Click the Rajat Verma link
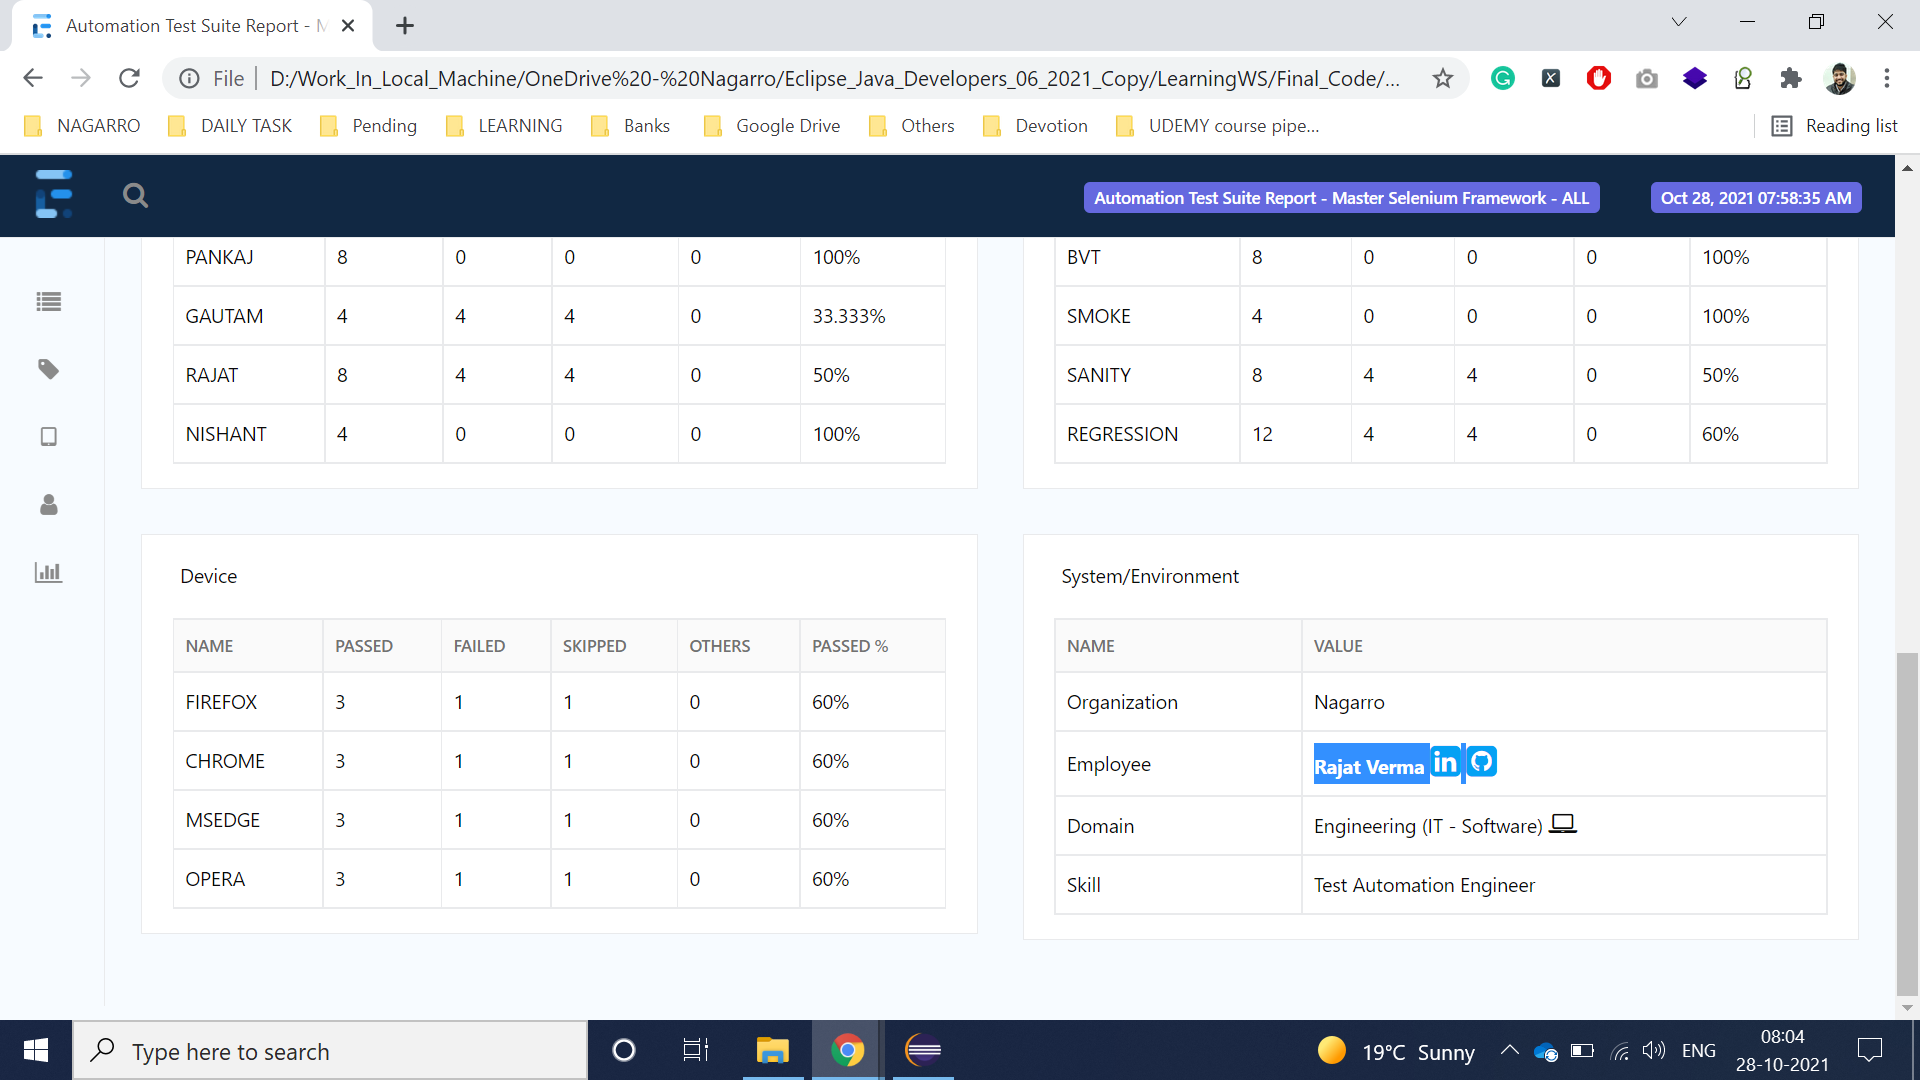The height and width of the screenshot is (1080, 1920). click(x=1368, y=766)
